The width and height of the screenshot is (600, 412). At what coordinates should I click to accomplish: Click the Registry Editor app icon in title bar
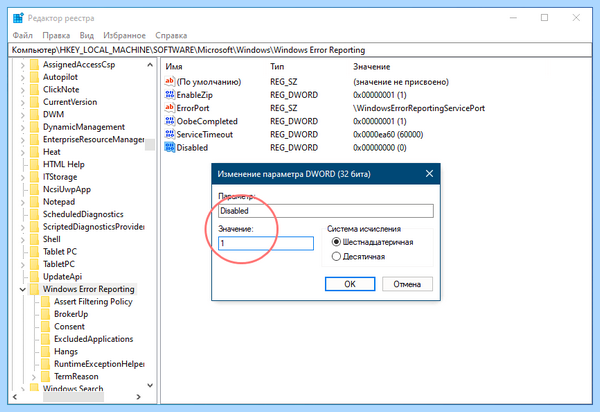[x=18, y=18]
